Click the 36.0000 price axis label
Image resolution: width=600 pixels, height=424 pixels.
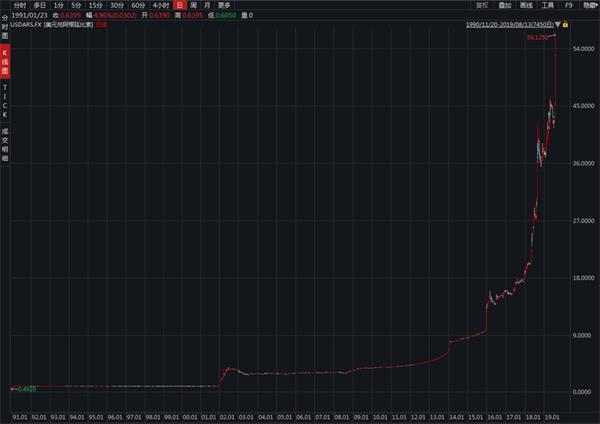point(583,163)
